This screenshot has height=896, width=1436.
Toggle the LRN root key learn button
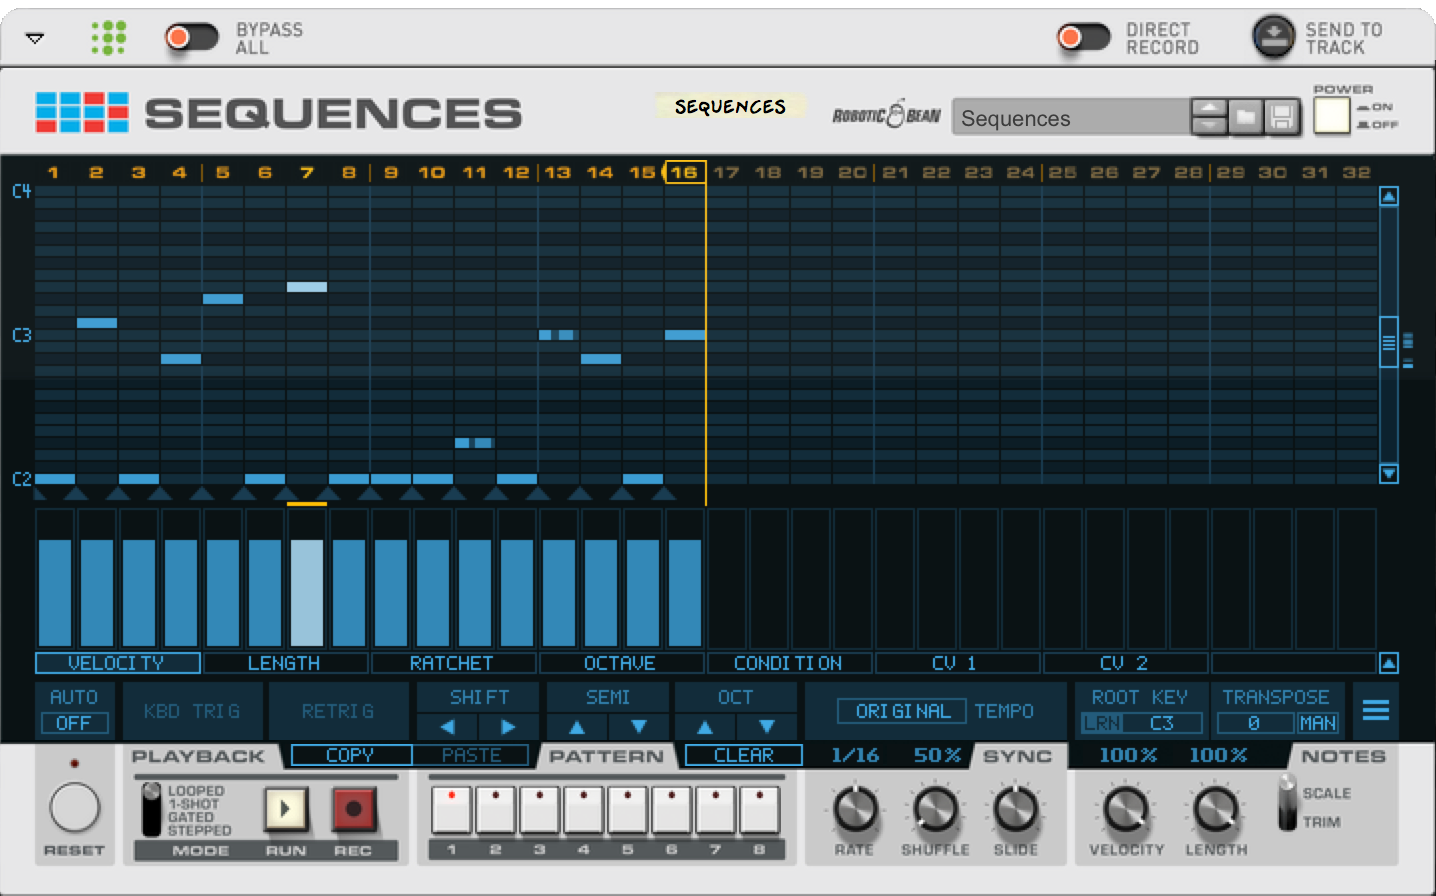point(1102,723)
